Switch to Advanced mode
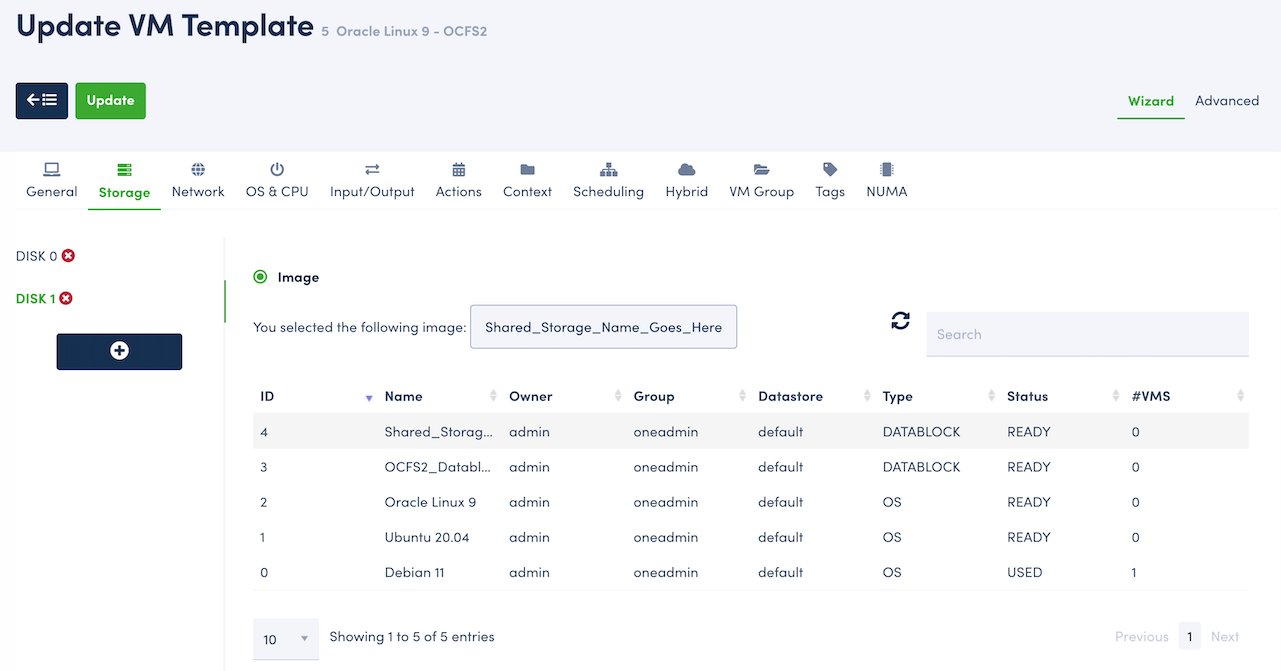This screenshot has width=1281, height=671. pyautogui.click(x=1226, y=101)
